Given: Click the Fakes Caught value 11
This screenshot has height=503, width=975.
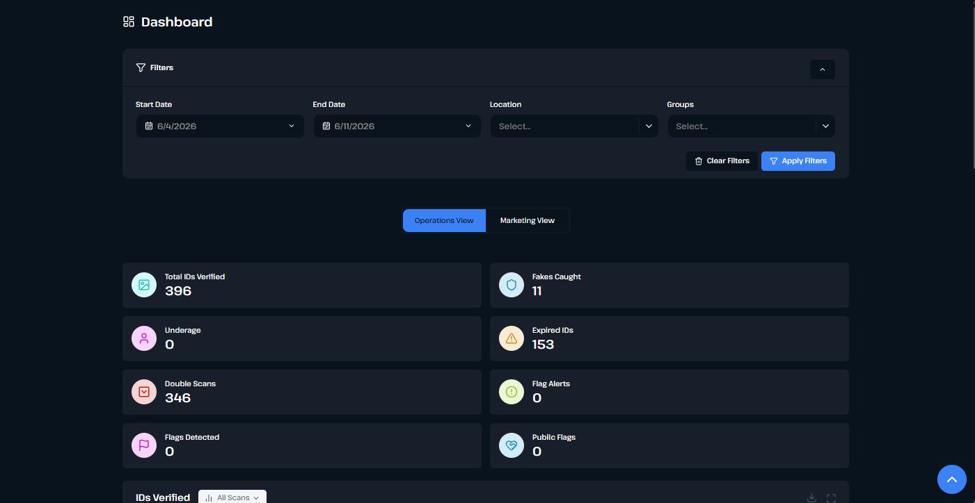Looking at the screenshot, I should pos(537,291).
